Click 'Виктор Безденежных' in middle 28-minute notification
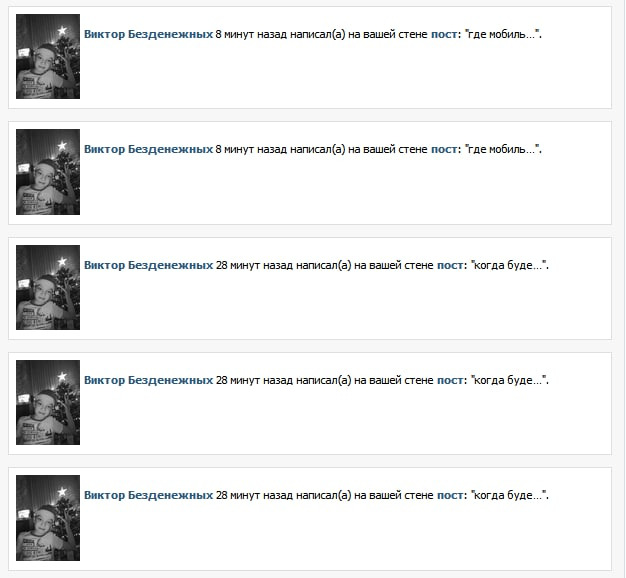626x578 pixels. [x=149, y=380]
